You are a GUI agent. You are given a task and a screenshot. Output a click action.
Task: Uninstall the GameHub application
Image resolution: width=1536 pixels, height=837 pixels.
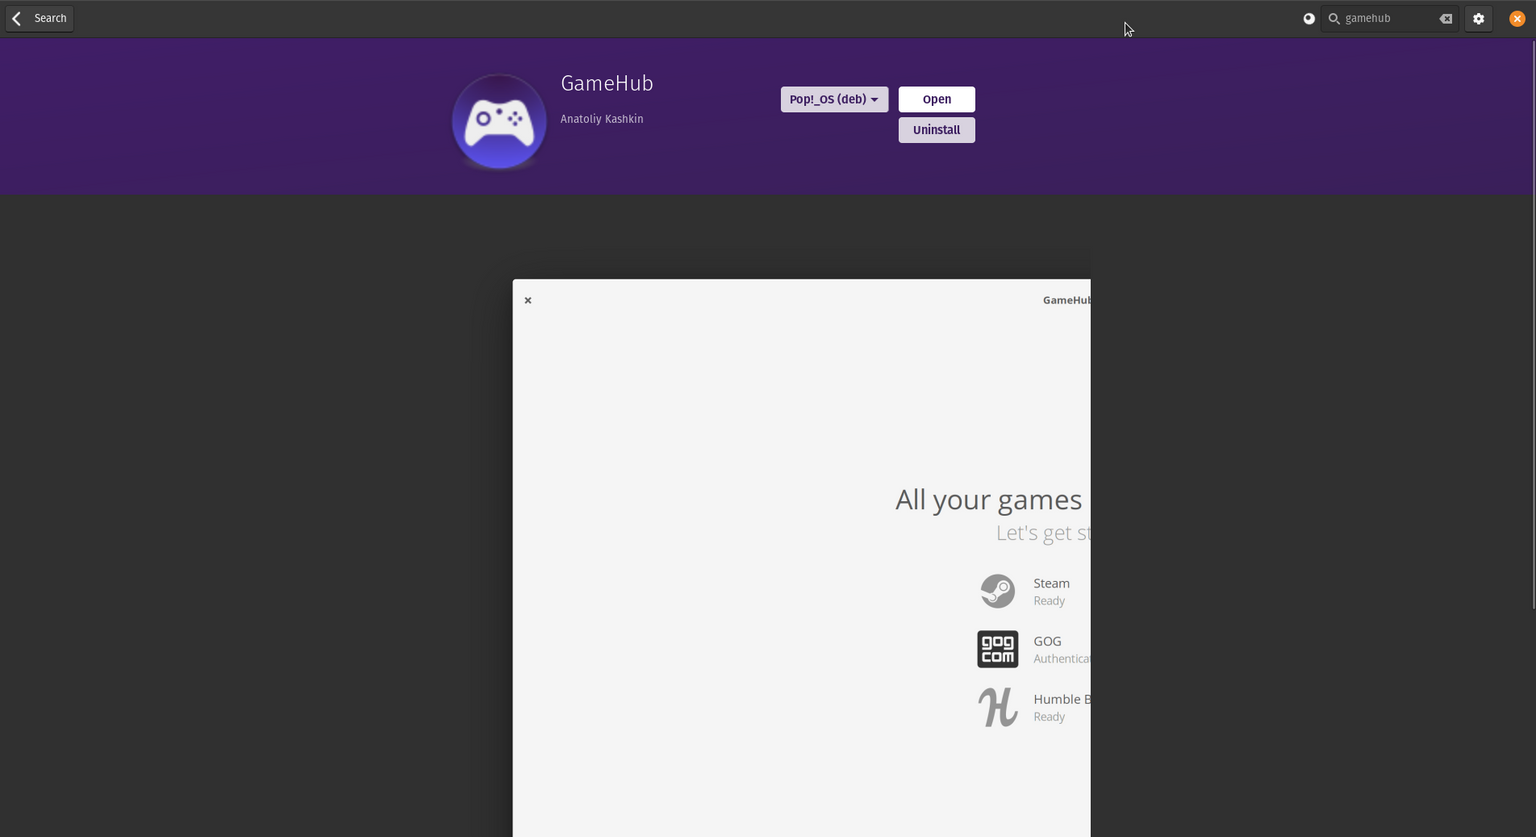[936, 130]
